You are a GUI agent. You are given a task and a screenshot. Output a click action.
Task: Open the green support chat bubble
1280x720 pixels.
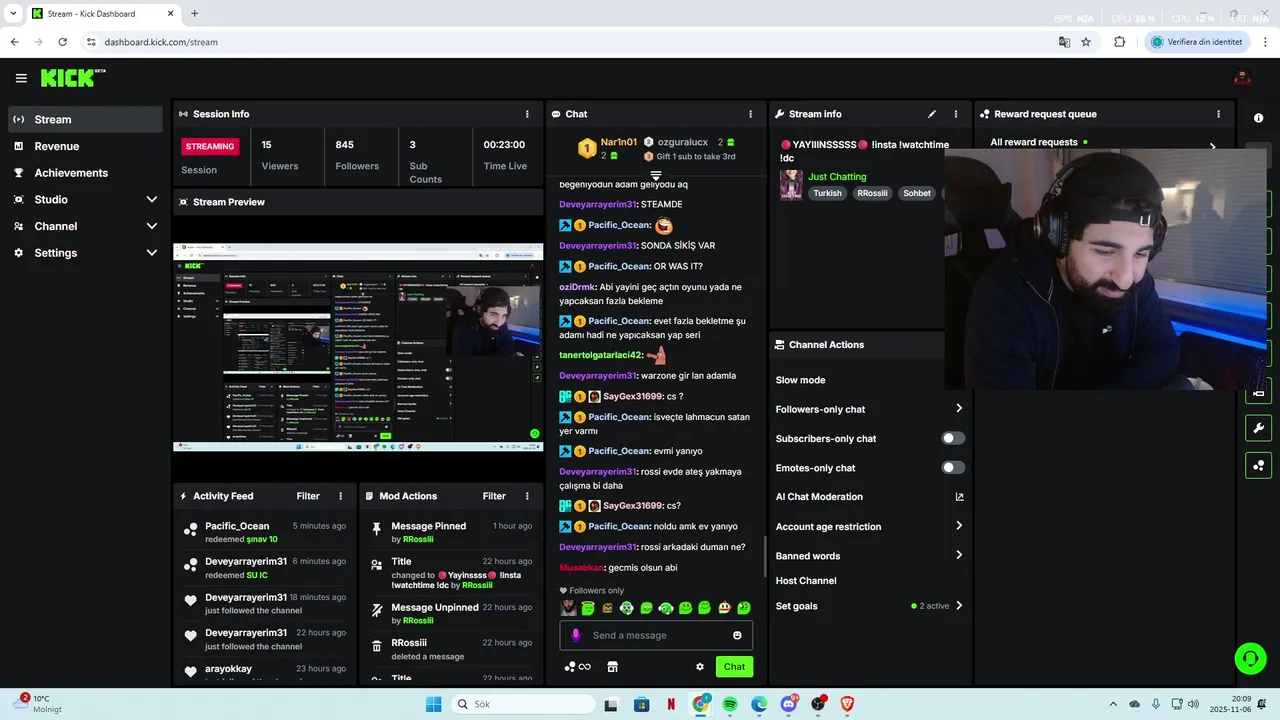tap(1250, 658)
